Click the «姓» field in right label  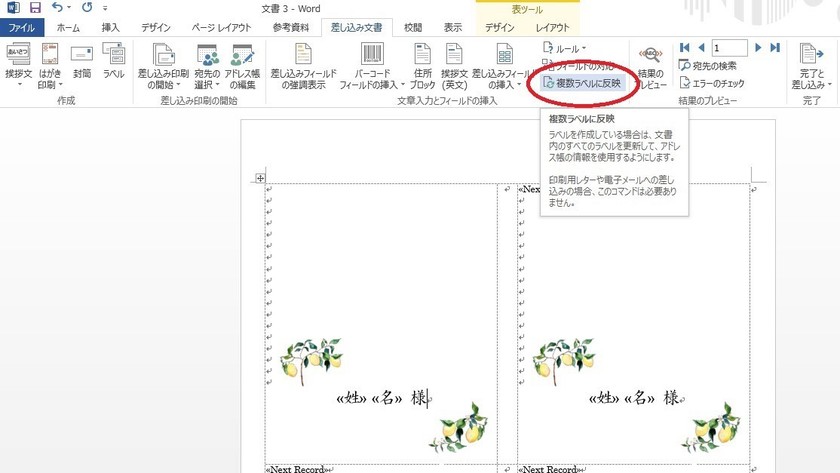point(604,398)
